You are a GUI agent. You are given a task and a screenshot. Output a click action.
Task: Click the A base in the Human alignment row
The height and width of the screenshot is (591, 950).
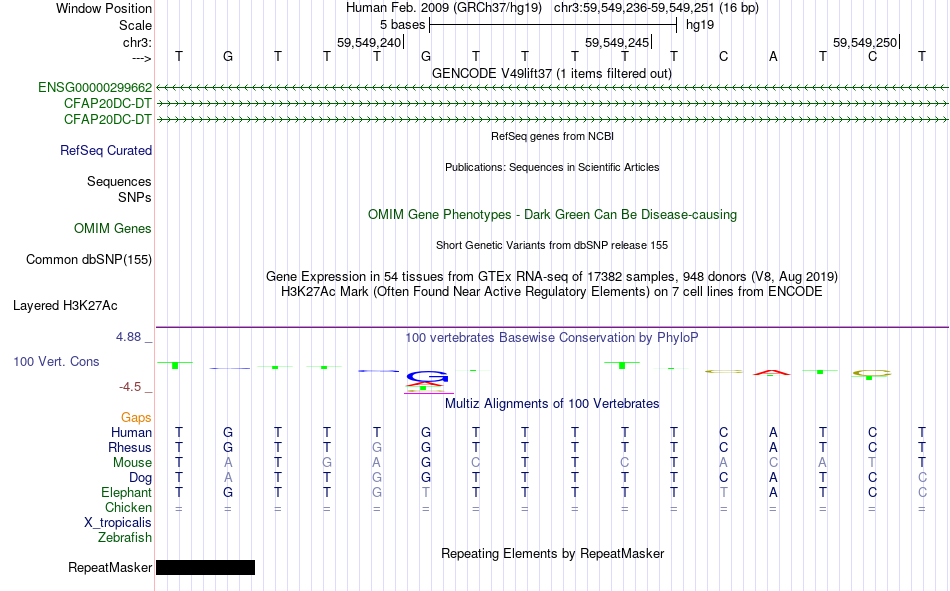coord(773,432)
